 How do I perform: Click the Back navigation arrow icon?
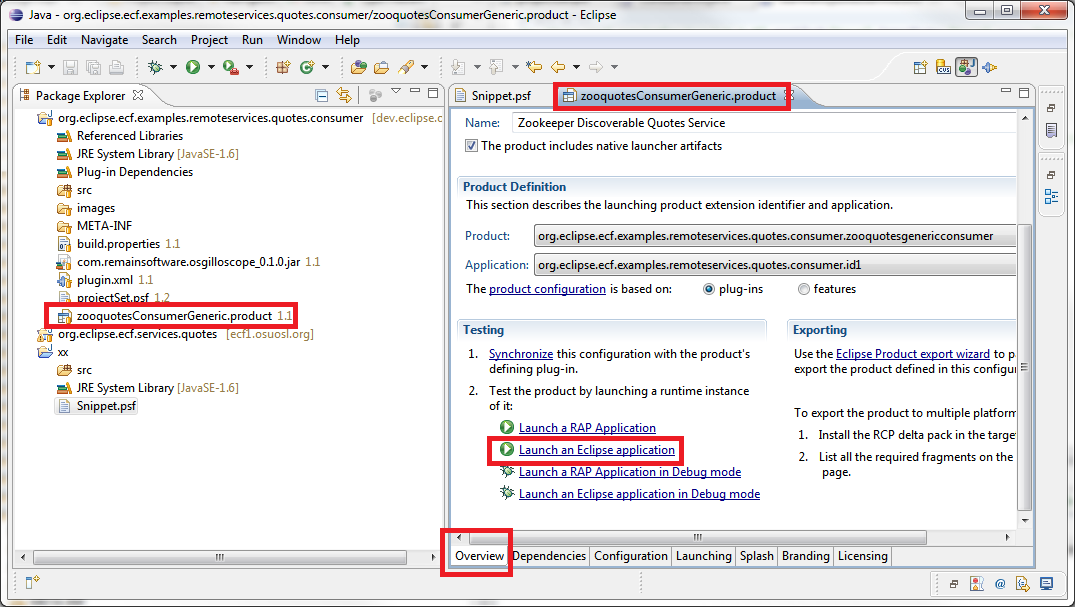click(558, 67)
